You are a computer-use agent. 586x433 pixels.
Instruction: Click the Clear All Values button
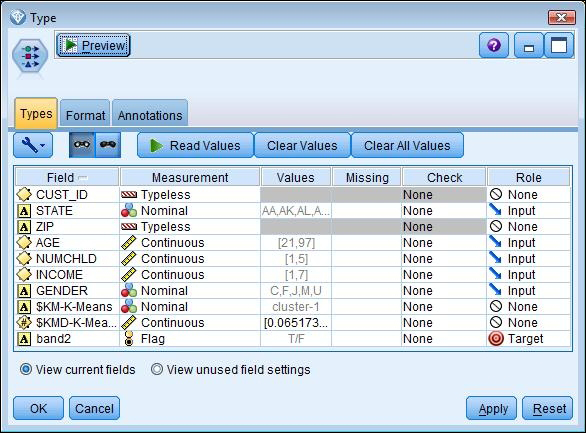point(407,145)
